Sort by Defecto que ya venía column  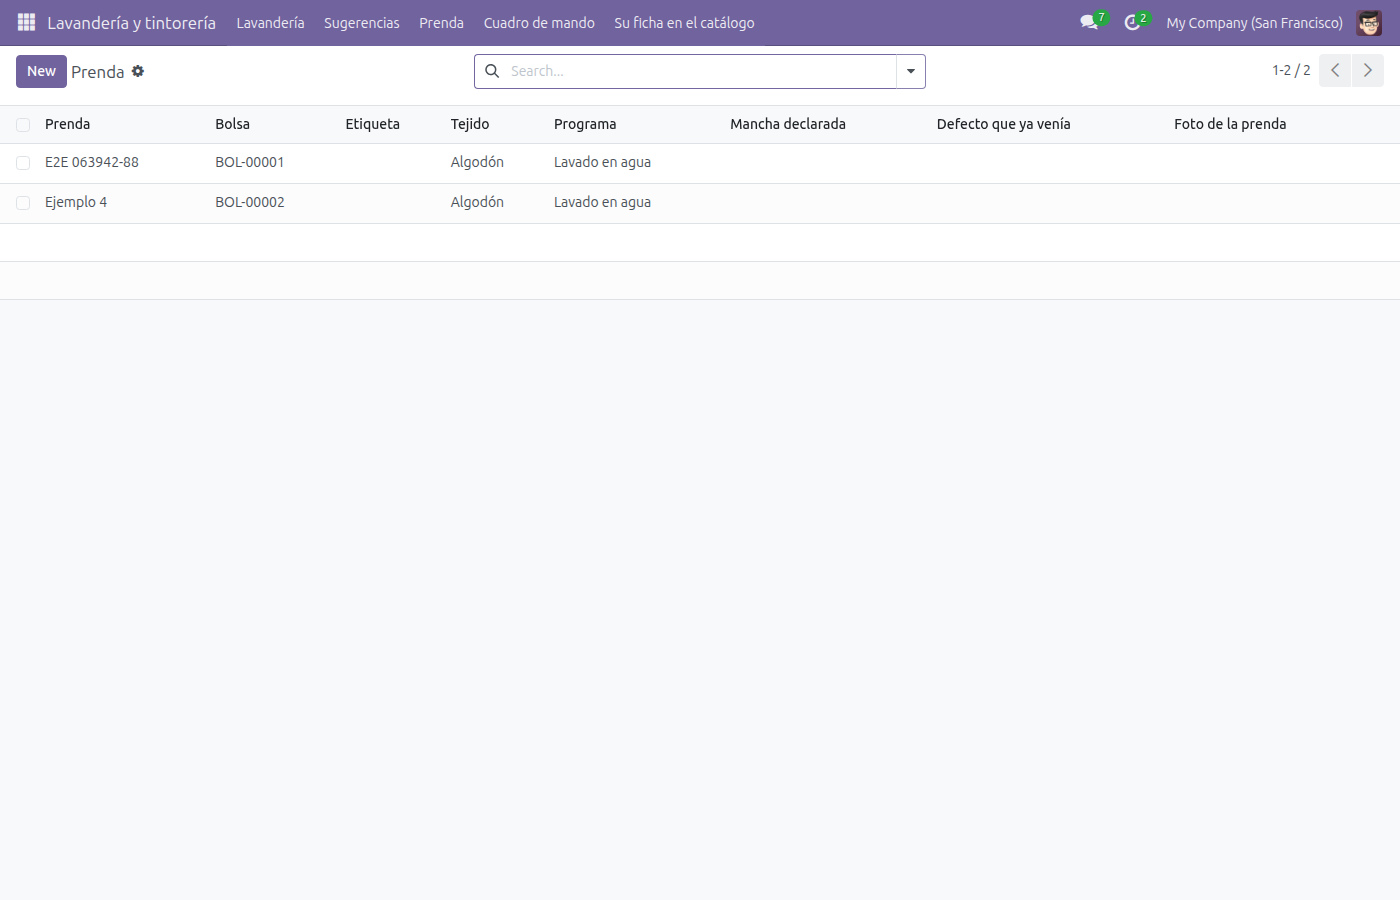1003,124
